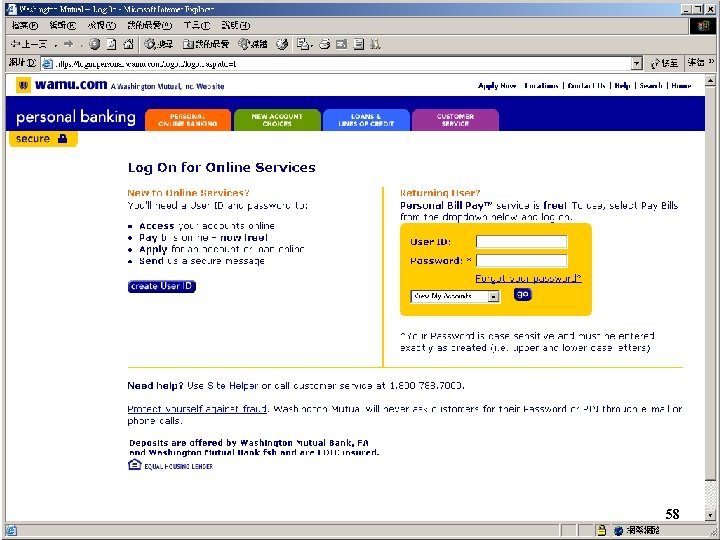The image size is (720, 540).
Task: Open the Edit menu (編輯)
Action: (x=63, y=25)
